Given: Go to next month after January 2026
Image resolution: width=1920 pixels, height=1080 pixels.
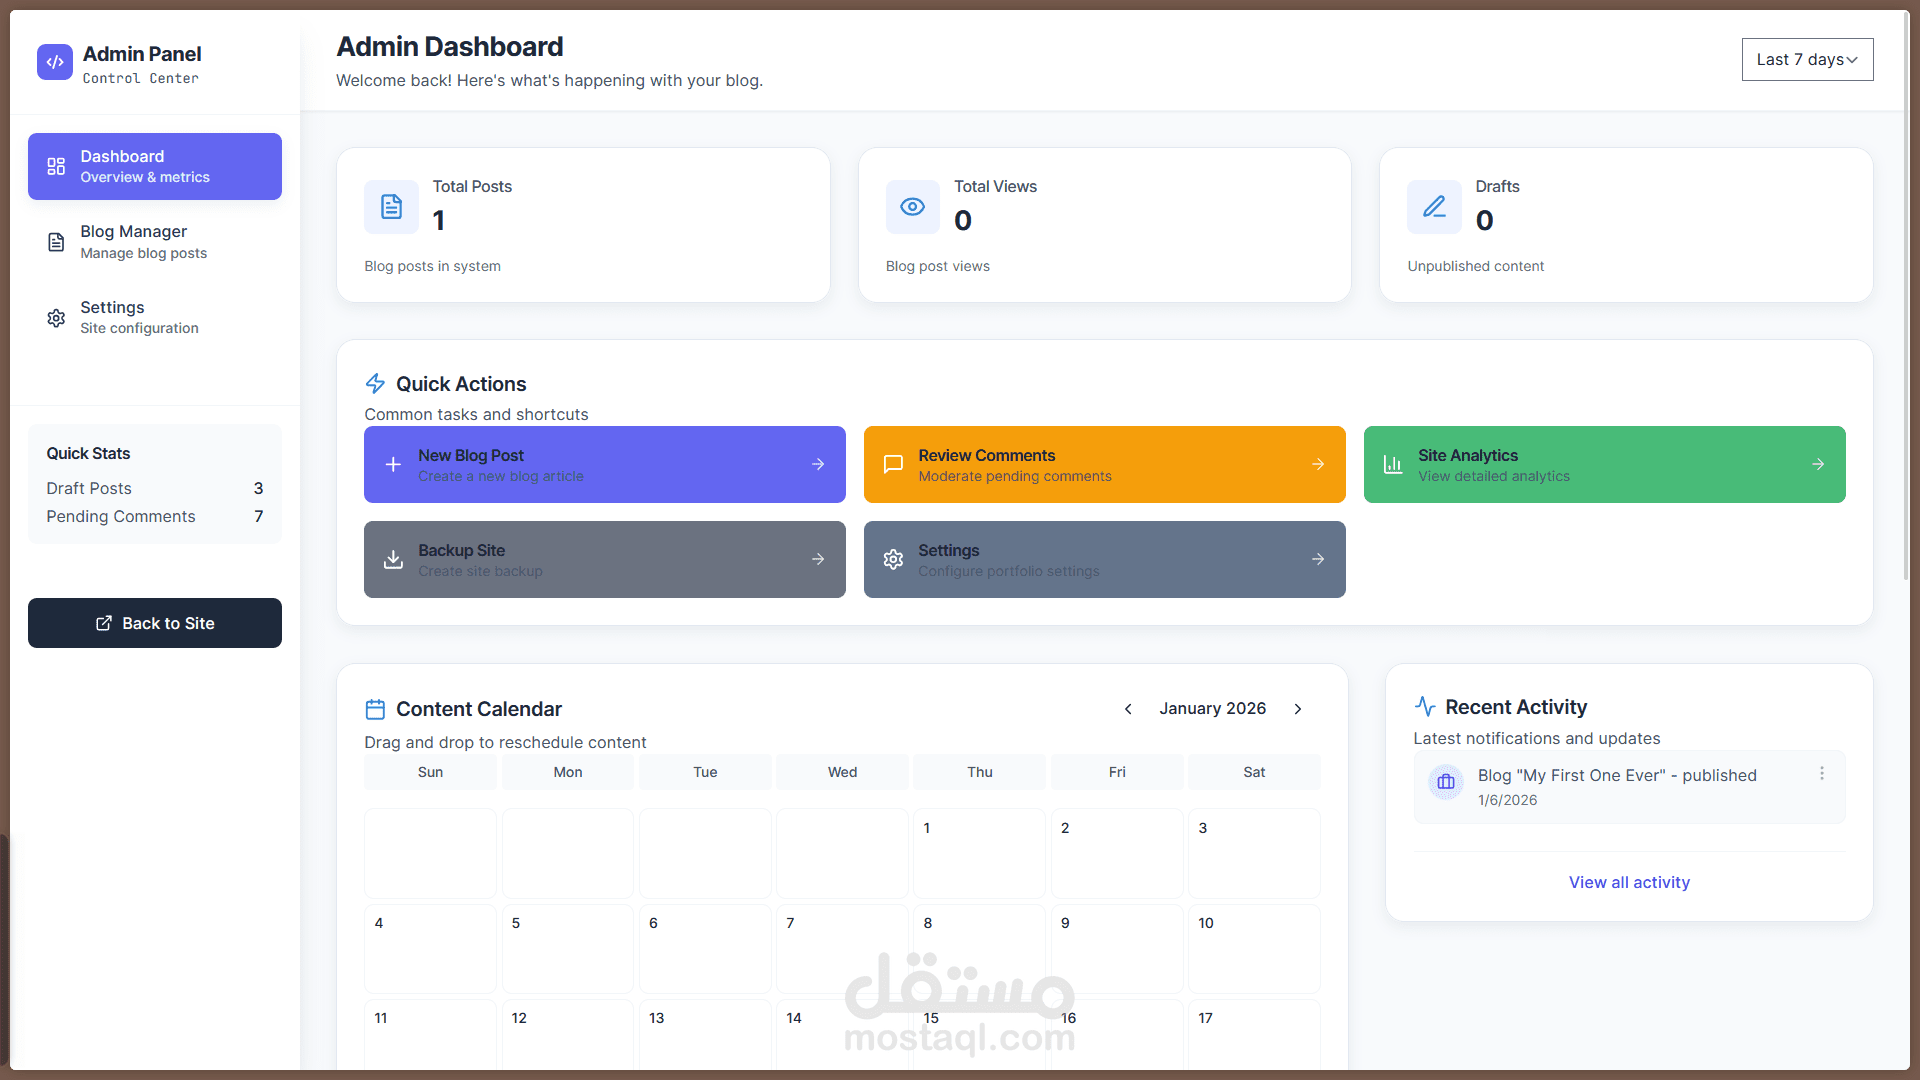Looking at the screenshot, I should click(1298, 709).
